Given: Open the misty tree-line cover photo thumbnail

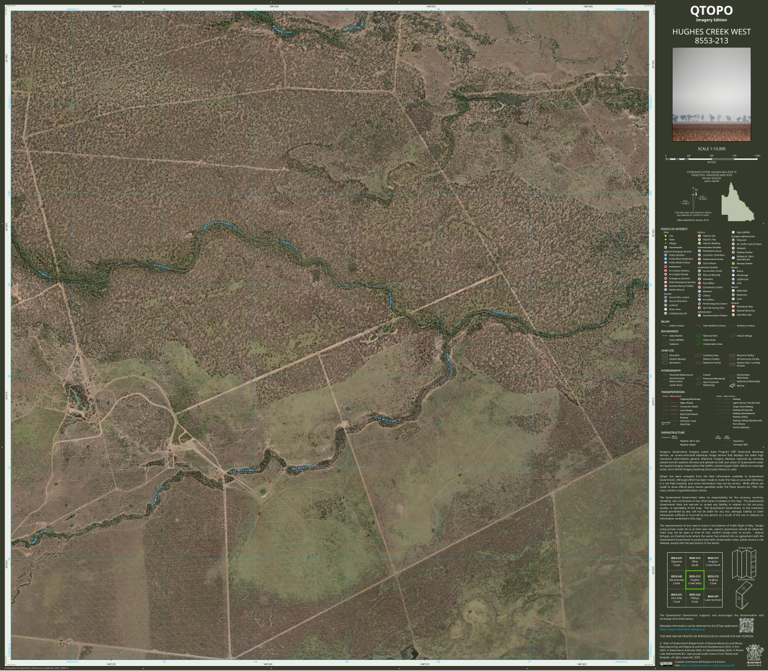Looking at the screenshot, I should (711, 94).
